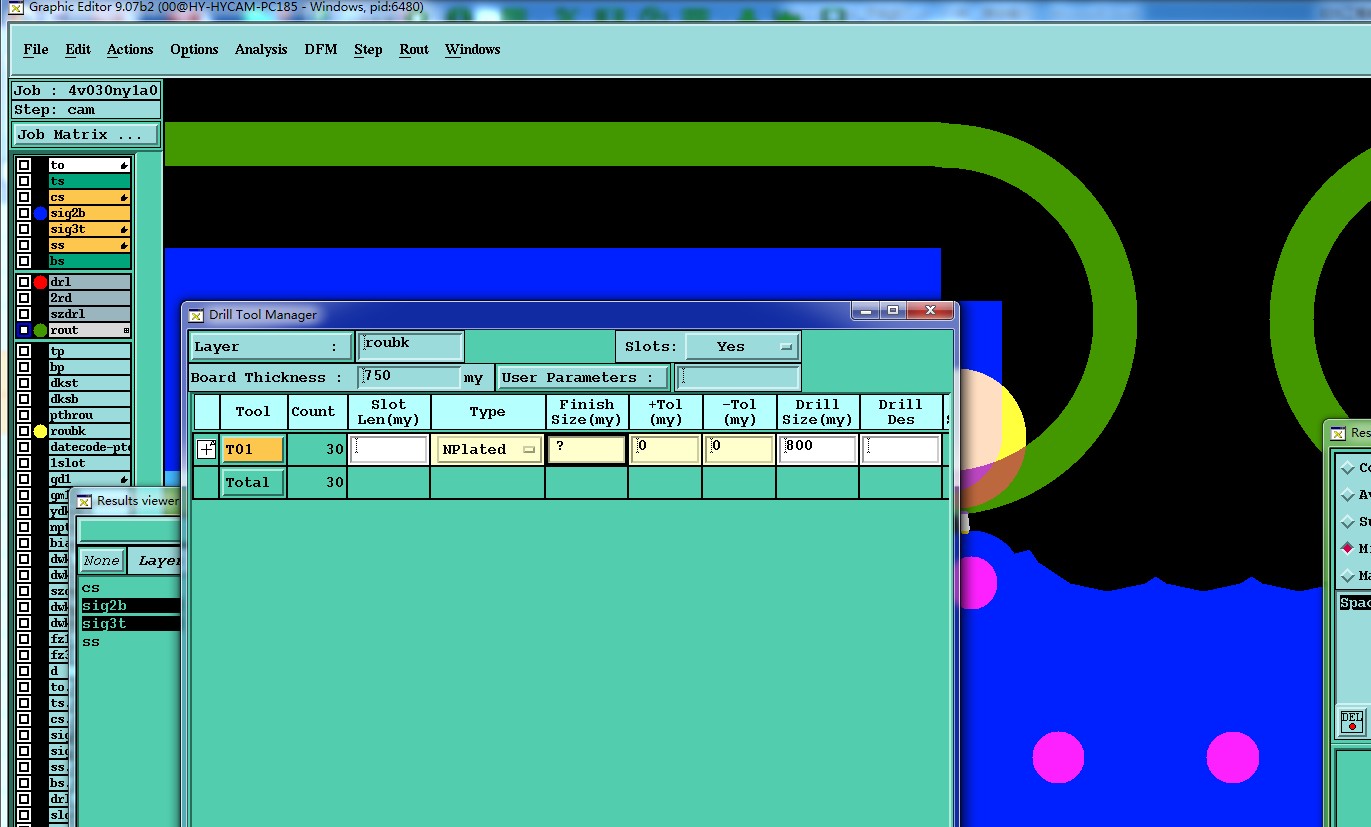
Task: Click the T01 tool button
Action: click(x=252, y=449)
